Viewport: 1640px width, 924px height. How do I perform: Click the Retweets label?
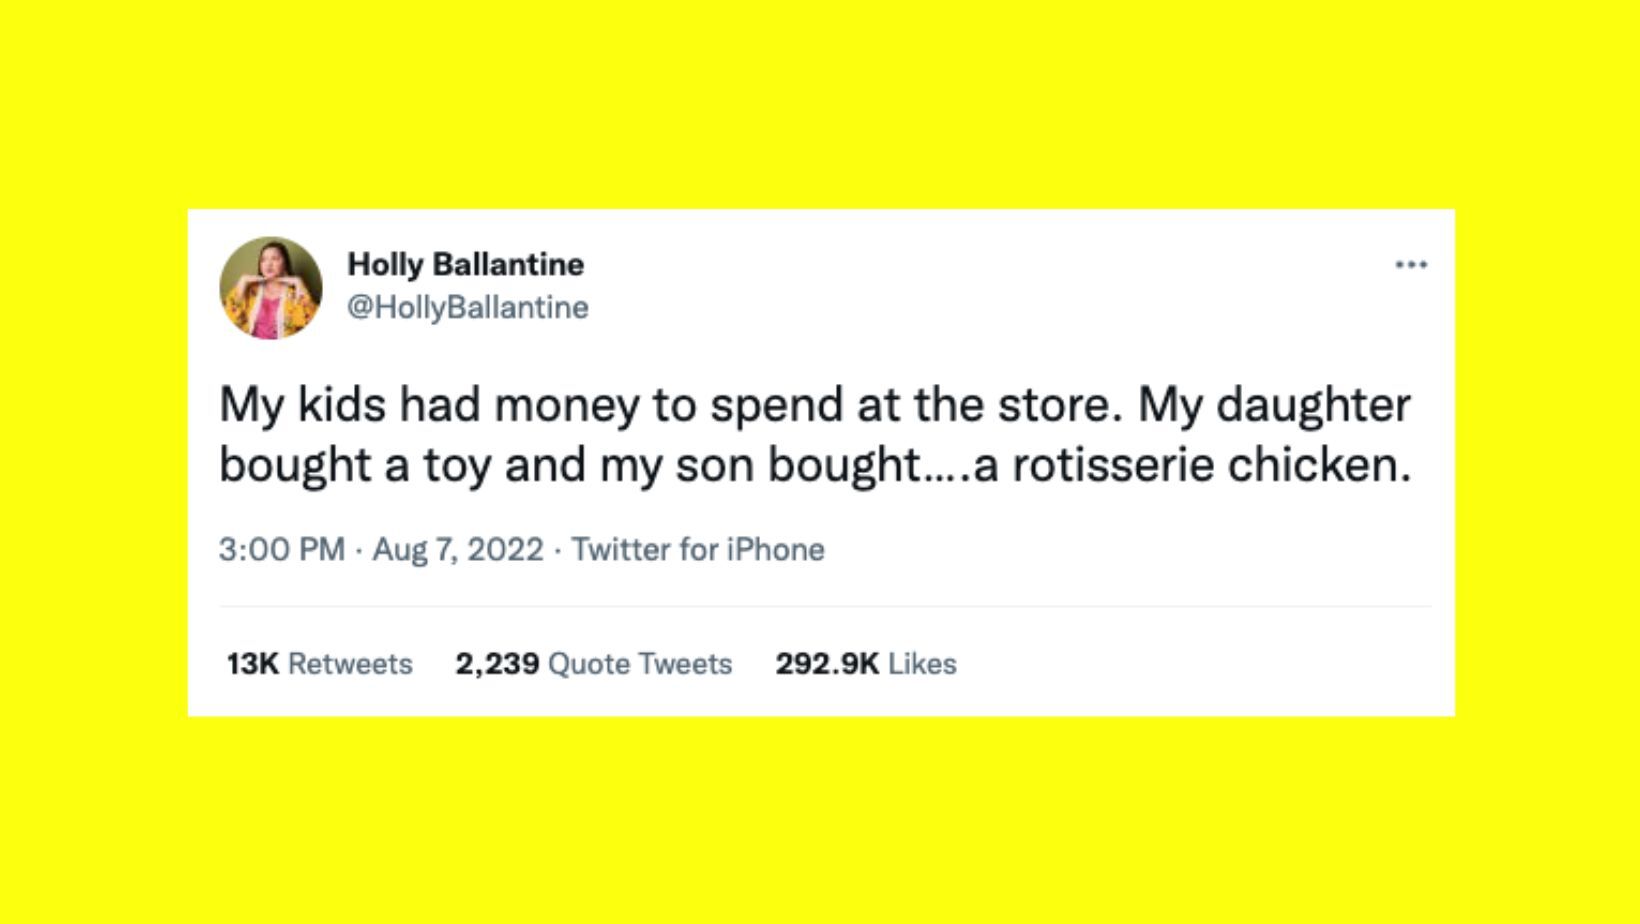tap(350, 664)
